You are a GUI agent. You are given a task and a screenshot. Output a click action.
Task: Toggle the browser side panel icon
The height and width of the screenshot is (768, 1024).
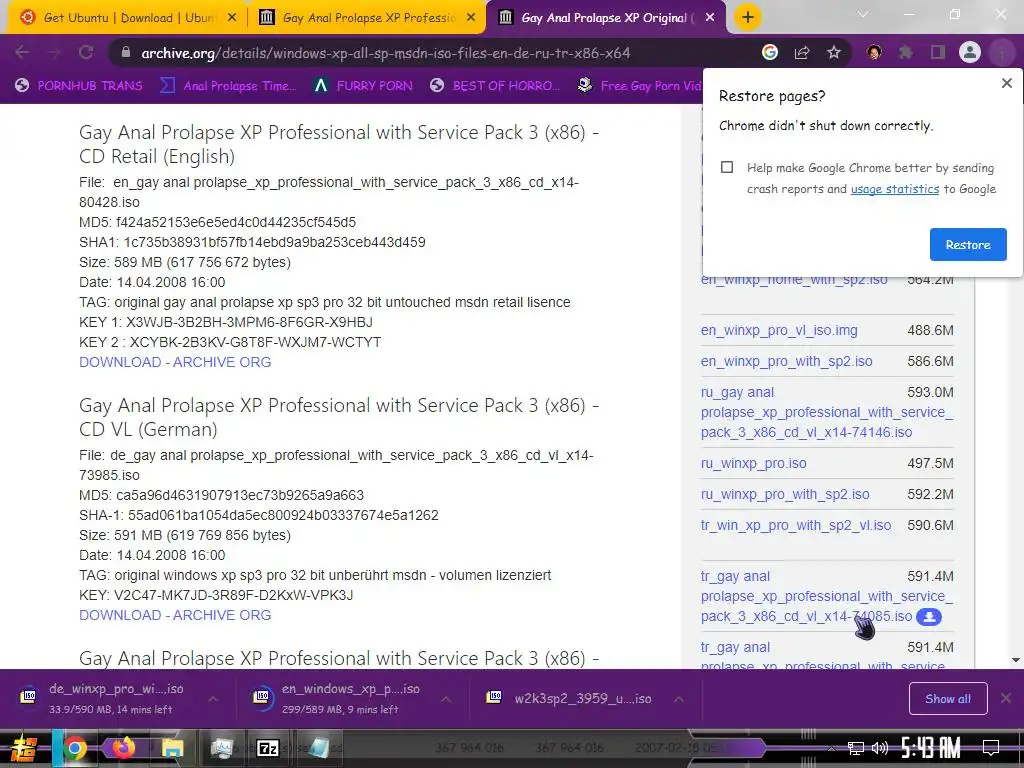[938, 53]
